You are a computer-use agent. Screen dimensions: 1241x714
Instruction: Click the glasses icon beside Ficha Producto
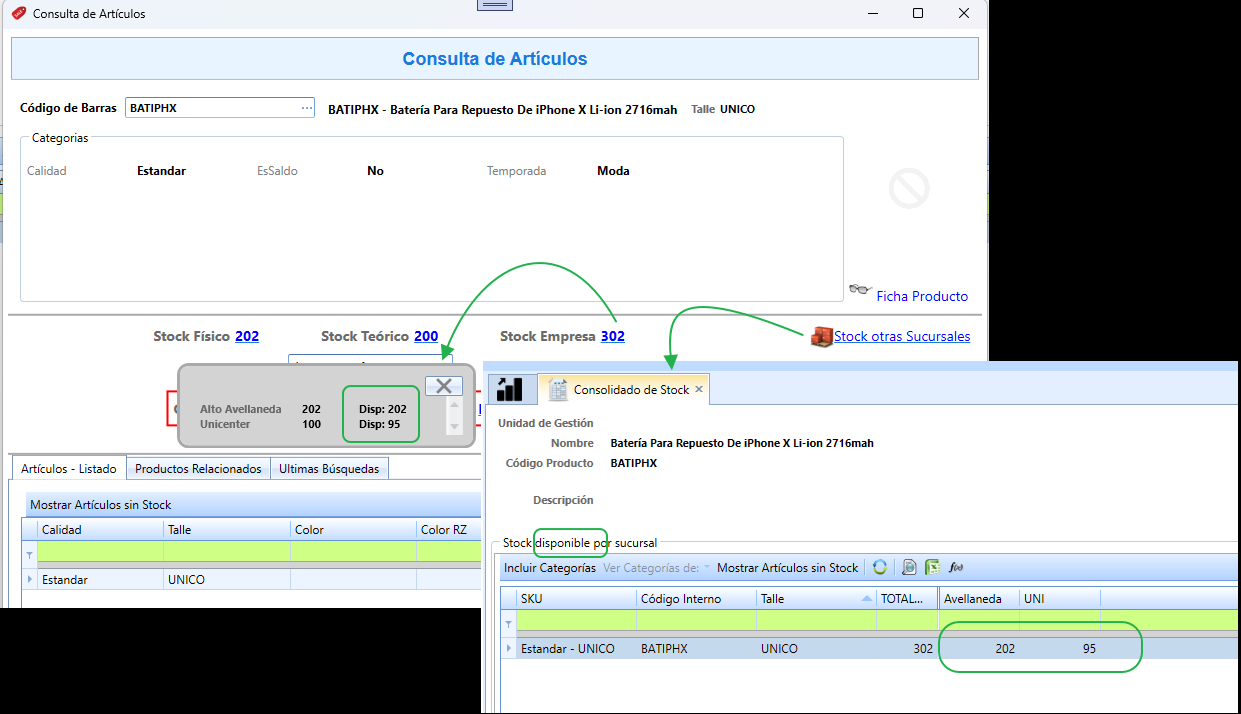(860, 290)
